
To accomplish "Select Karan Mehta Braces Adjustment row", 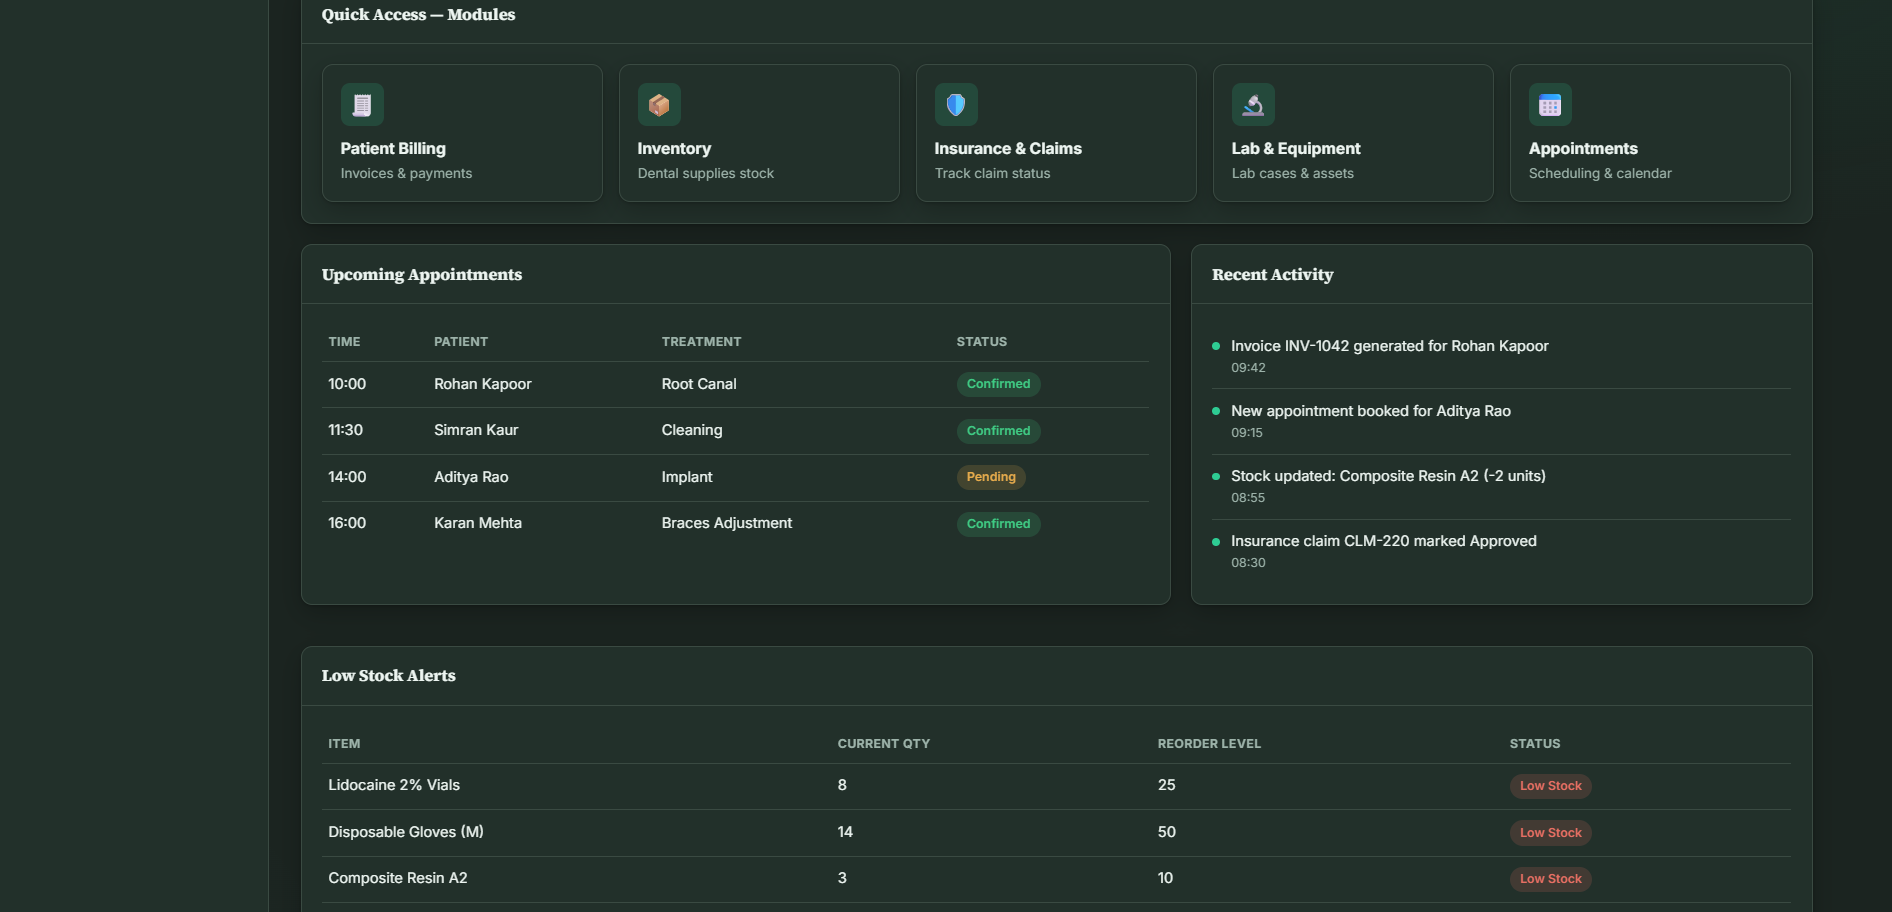I will (736, 524).
